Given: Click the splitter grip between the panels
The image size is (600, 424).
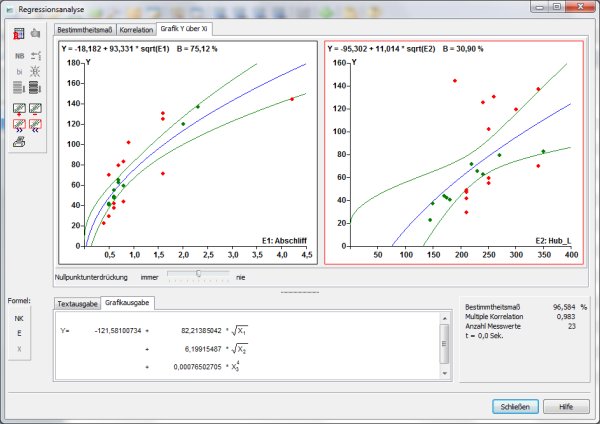Looking at the screenshot, I should (x=300, y=292).
